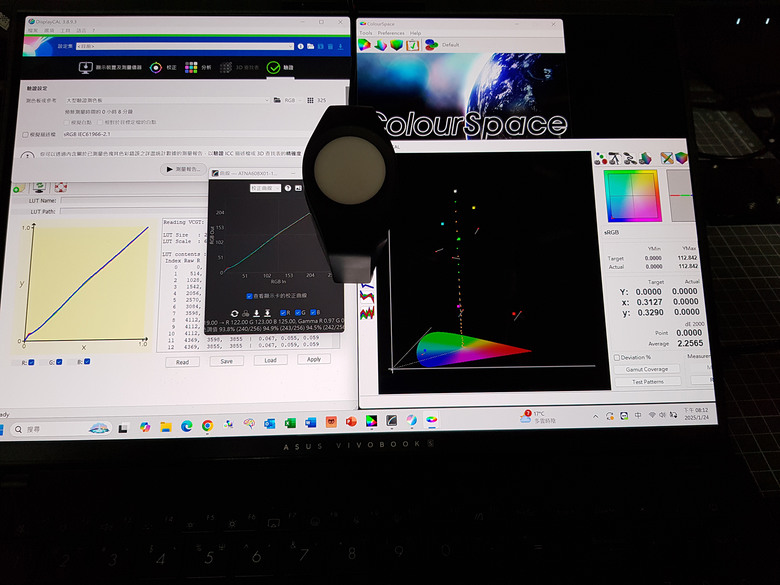Open the first menu in DisplayCAL menu bar

pyautogui.click(x=33, y=30)
